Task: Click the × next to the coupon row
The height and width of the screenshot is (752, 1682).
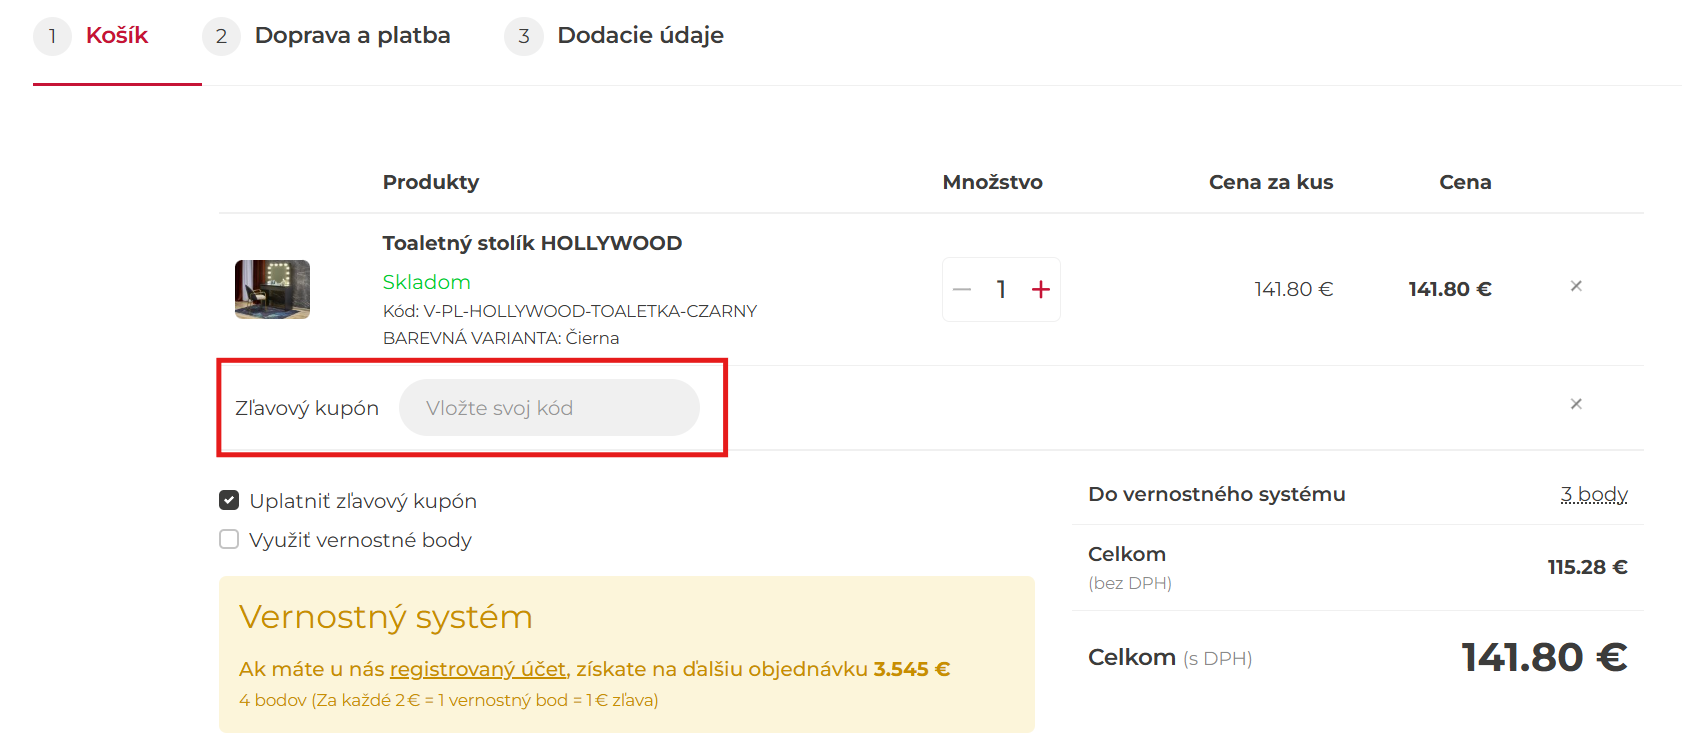Action: click(x=1575, y=404)
